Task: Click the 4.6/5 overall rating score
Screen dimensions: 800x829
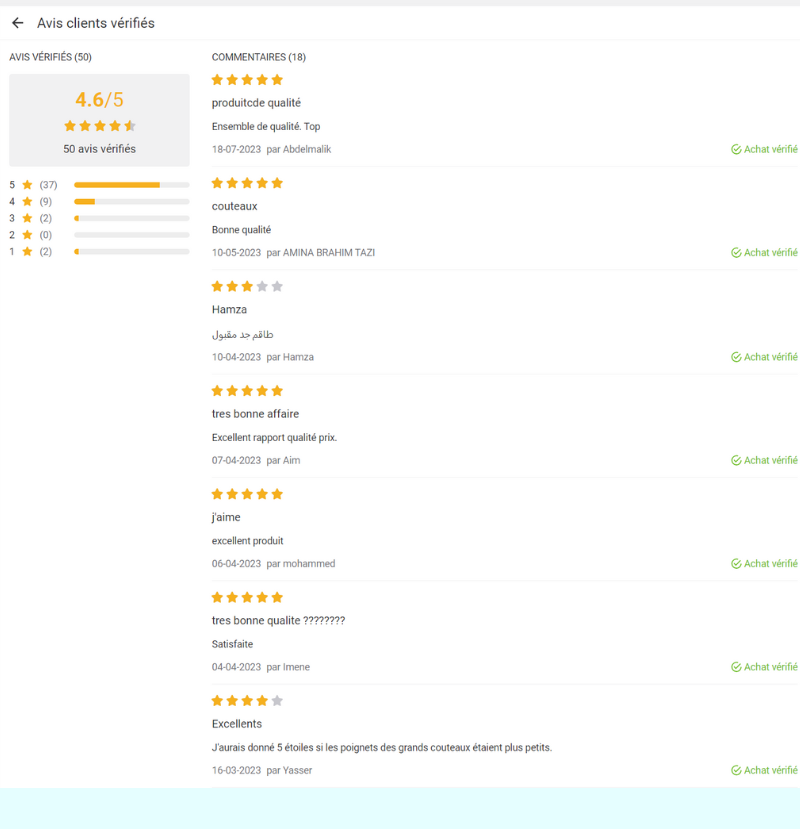Action: tap(99, 100)
